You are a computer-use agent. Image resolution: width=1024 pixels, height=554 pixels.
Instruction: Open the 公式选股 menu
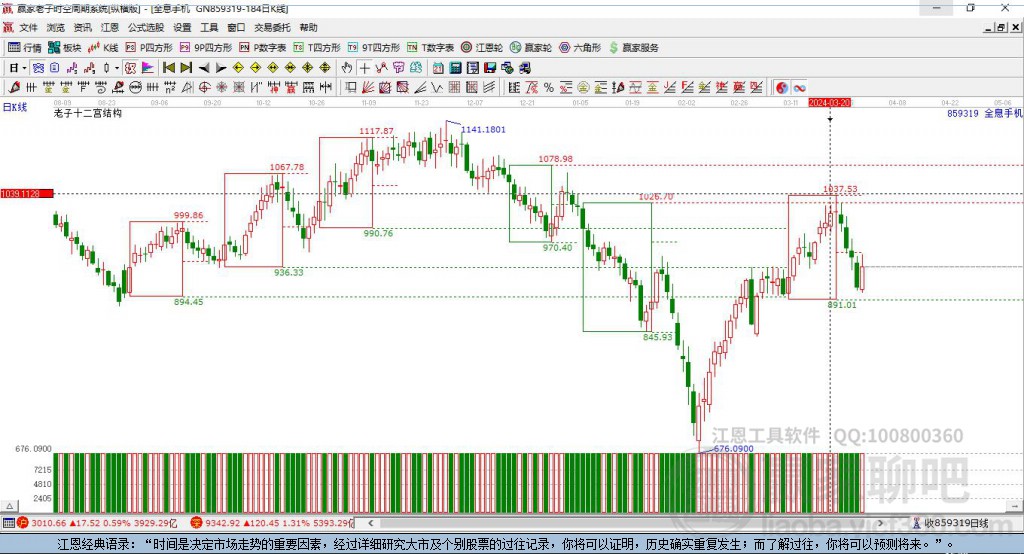pyautogui.click(x=146, y=27)
